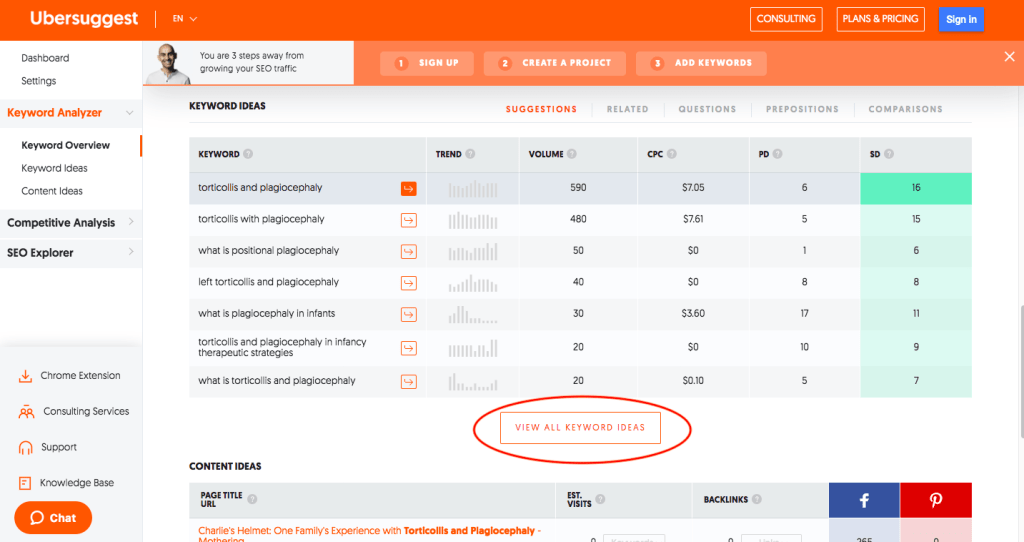This screenshot has height=542, width=1024.
Task: Click arrow icon for what is positional plagiocephaly
Action: click(x=409, y=251)
